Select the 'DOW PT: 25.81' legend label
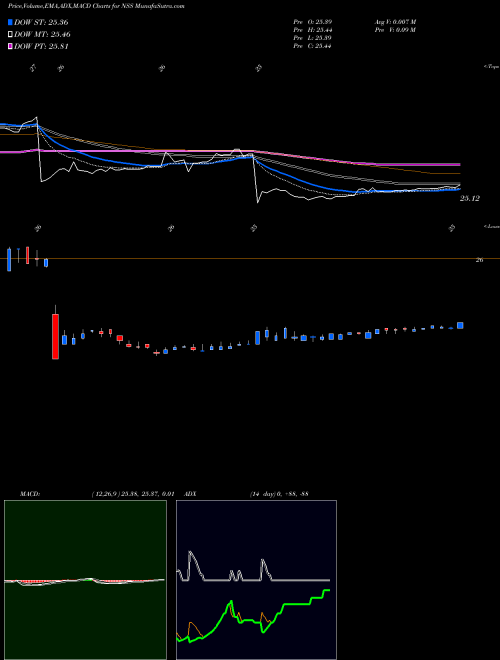Viewport: 500px width, 660px height. tap(41, 47)
